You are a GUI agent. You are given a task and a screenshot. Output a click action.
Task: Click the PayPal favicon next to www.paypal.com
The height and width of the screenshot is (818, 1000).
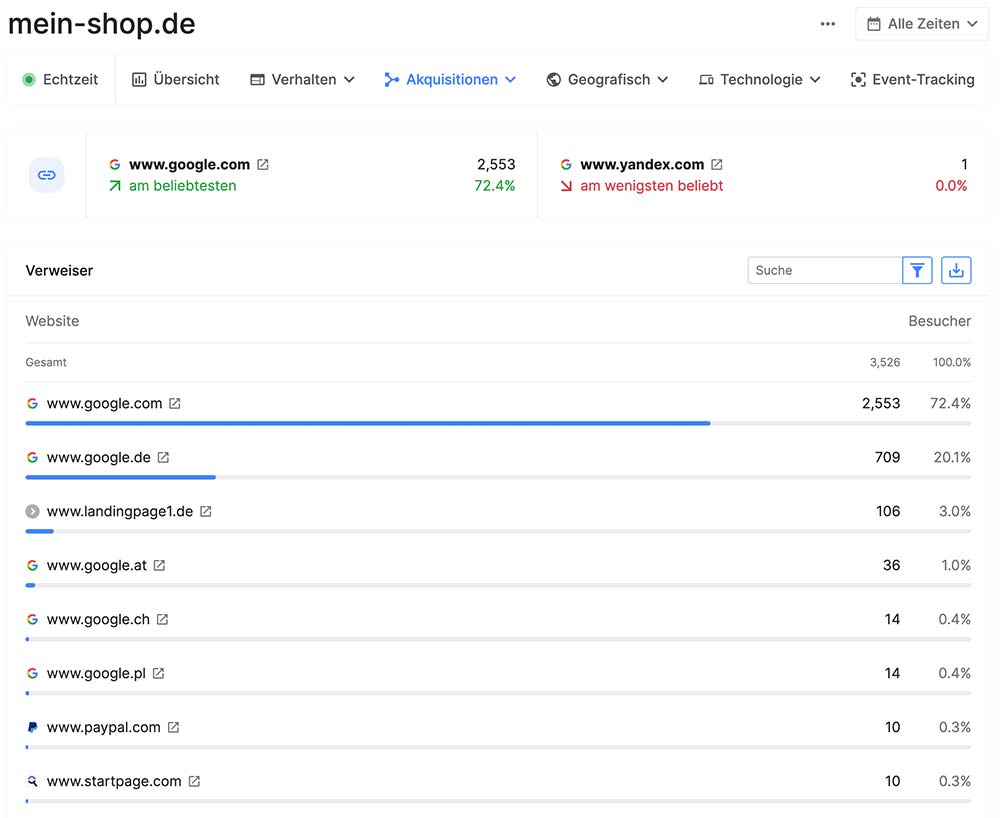(32, 727)
